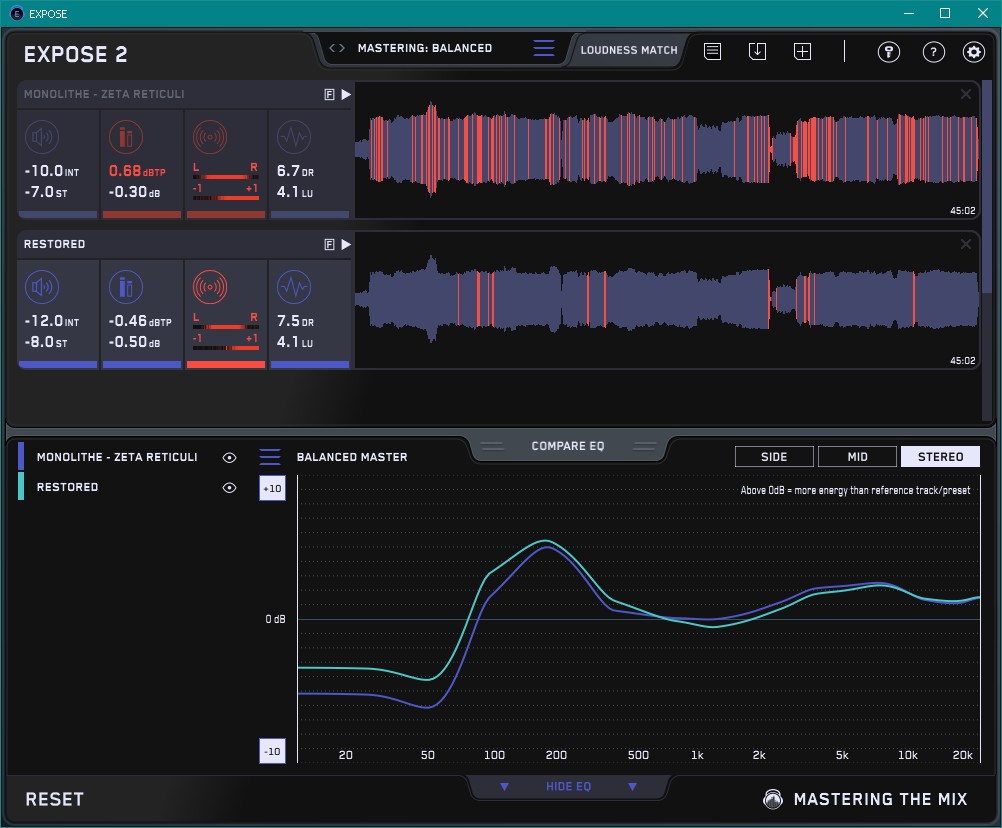Click the stereo phase icon on Restored track

pos(210,288)
